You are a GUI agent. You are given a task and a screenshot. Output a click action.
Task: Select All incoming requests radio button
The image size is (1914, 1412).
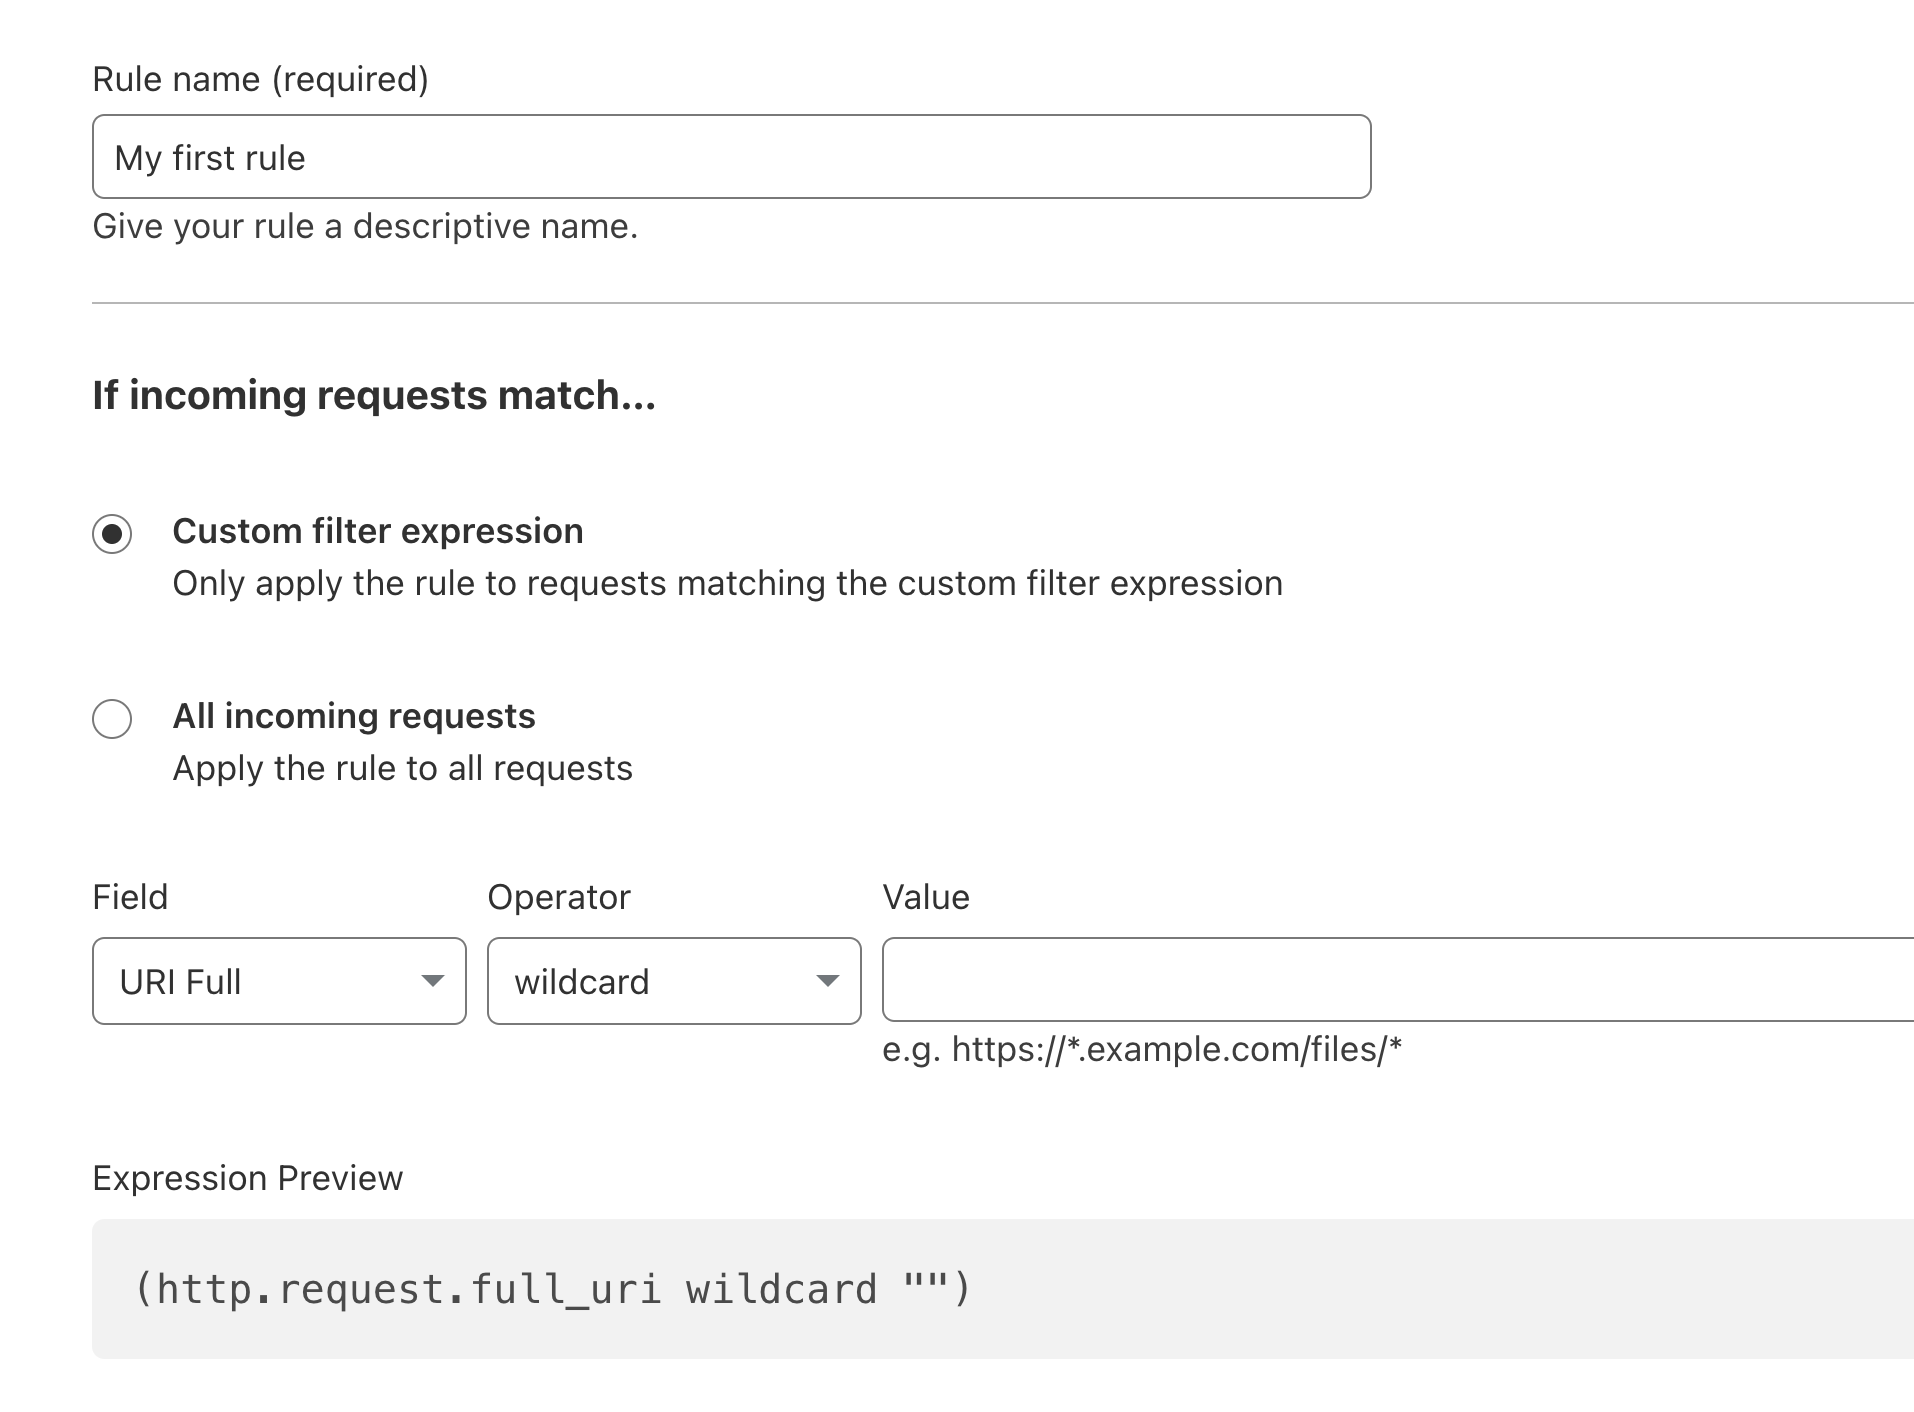coord(112,718)
